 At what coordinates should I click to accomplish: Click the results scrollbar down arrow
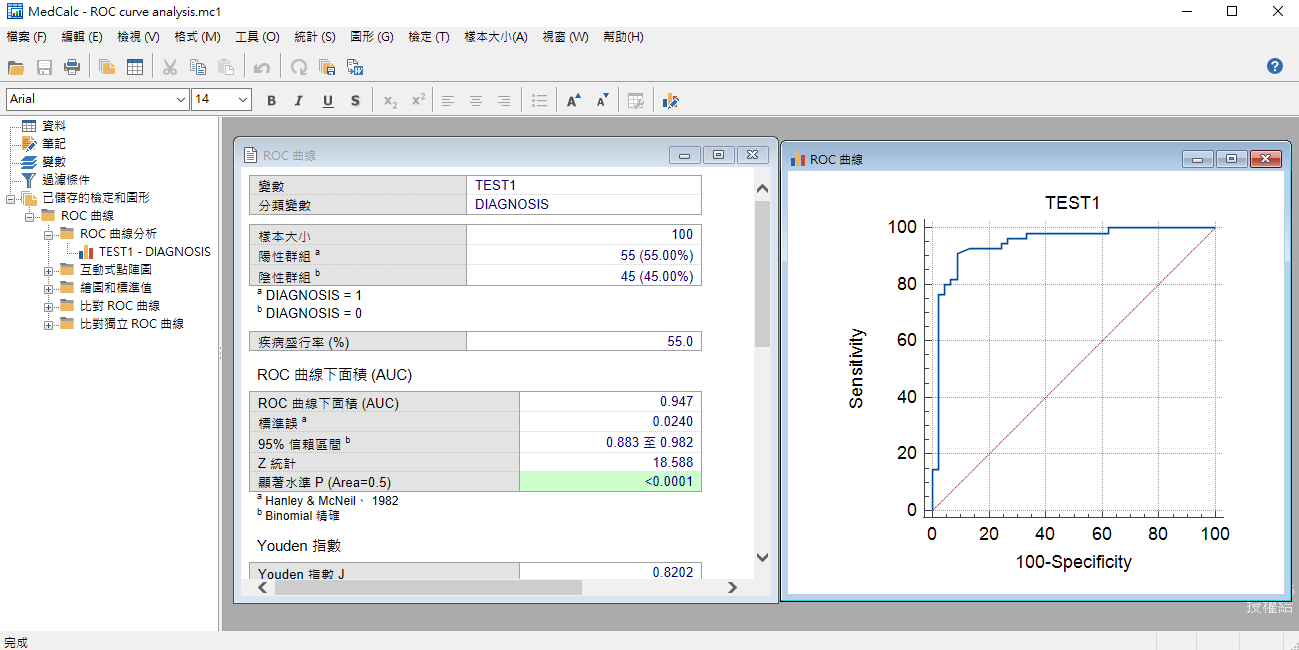762,557
